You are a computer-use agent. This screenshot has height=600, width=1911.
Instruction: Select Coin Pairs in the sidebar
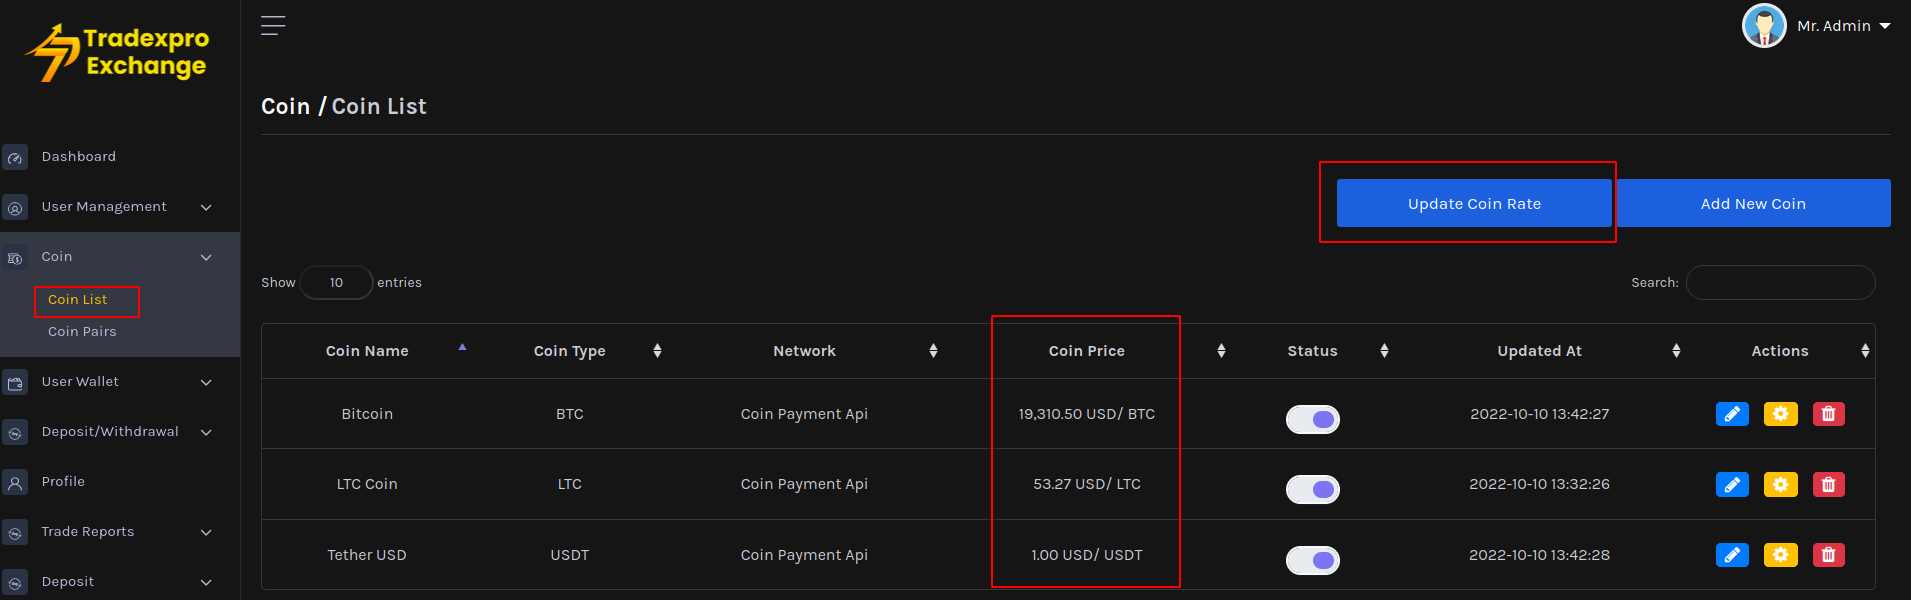[82, 332]
